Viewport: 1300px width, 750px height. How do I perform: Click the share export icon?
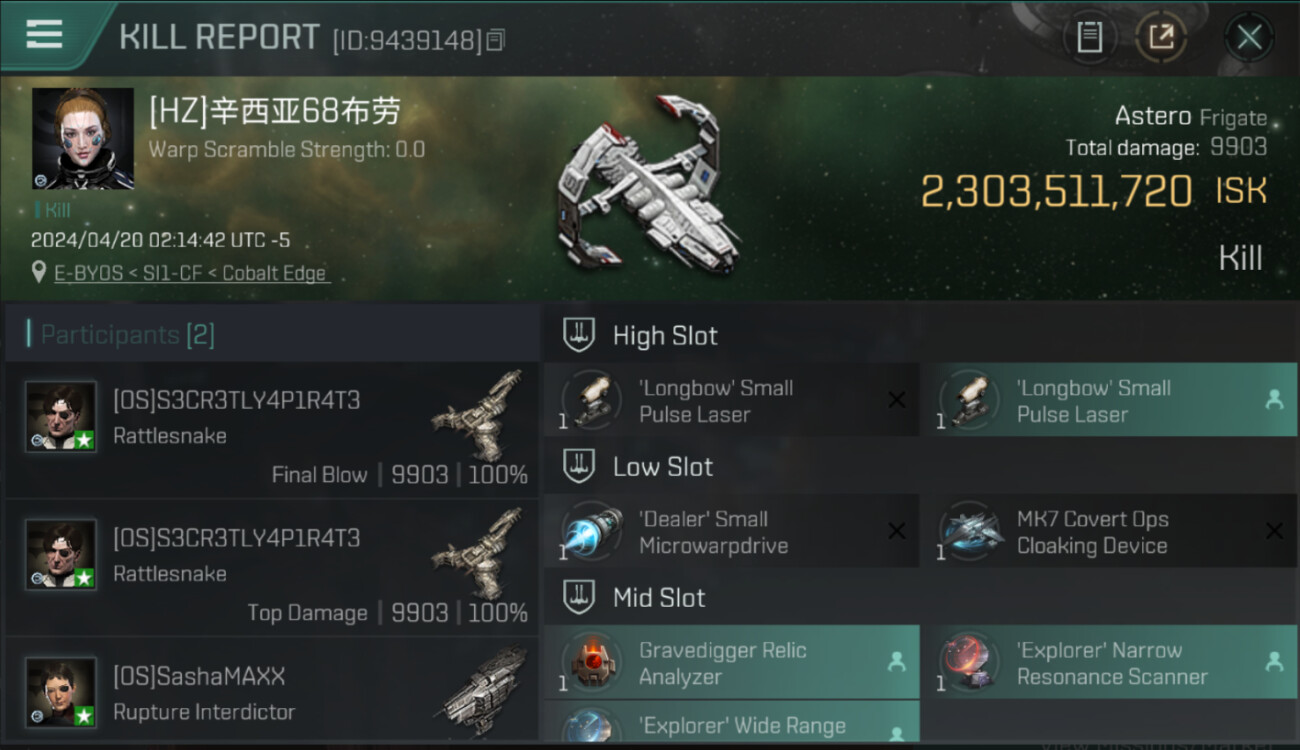point(1160,38)
